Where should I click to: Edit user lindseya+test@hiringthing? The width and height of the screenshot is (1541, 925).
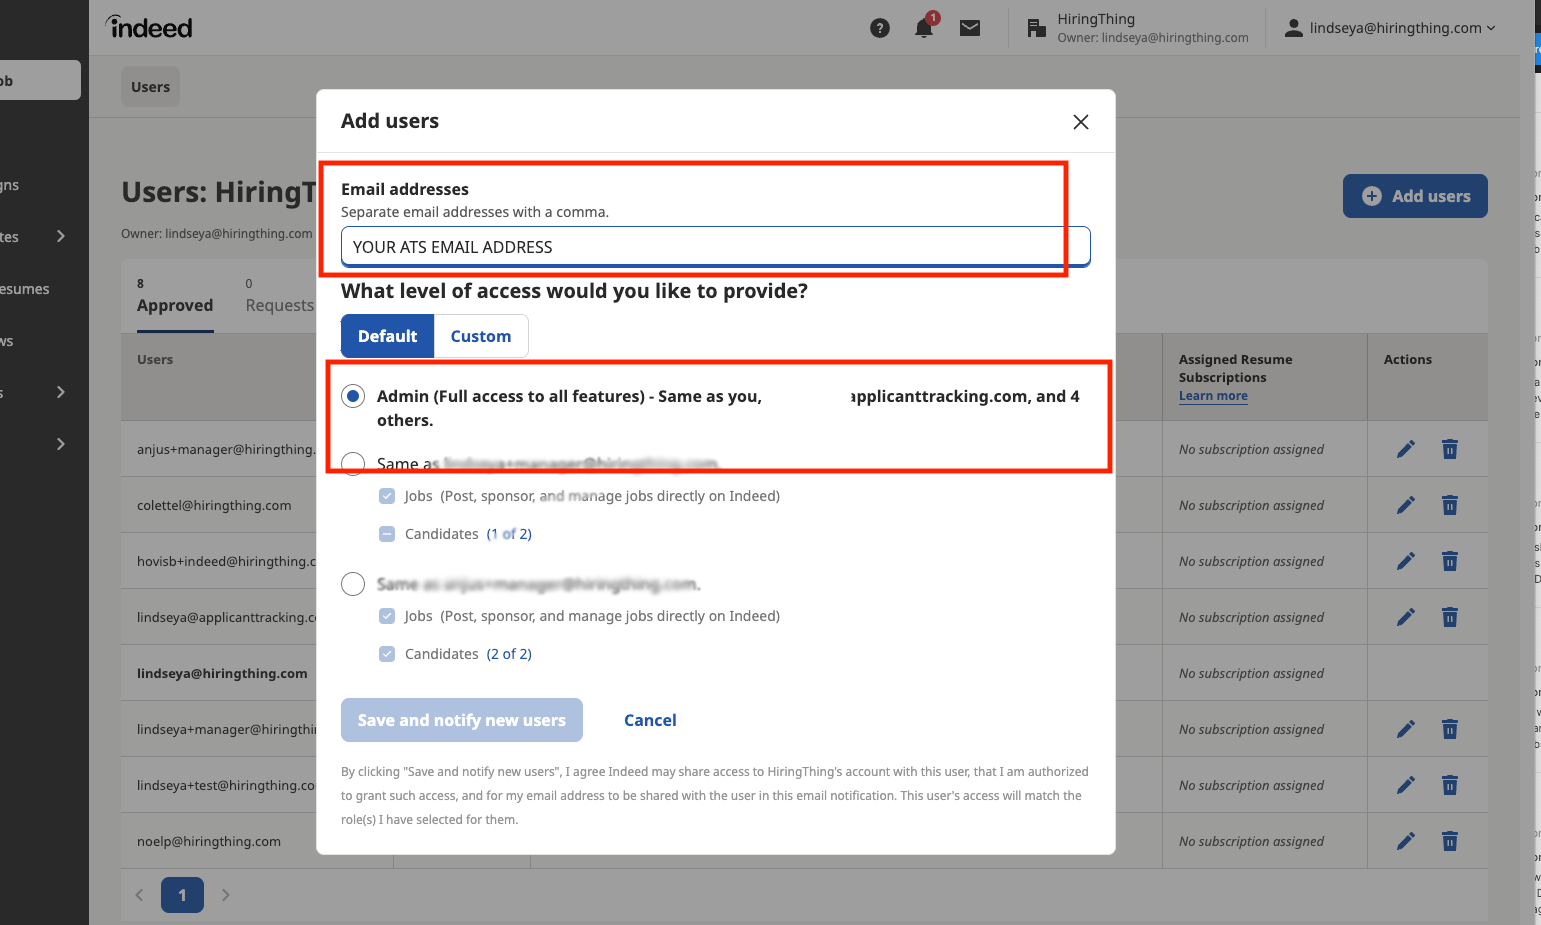[x=1406, y=785]
